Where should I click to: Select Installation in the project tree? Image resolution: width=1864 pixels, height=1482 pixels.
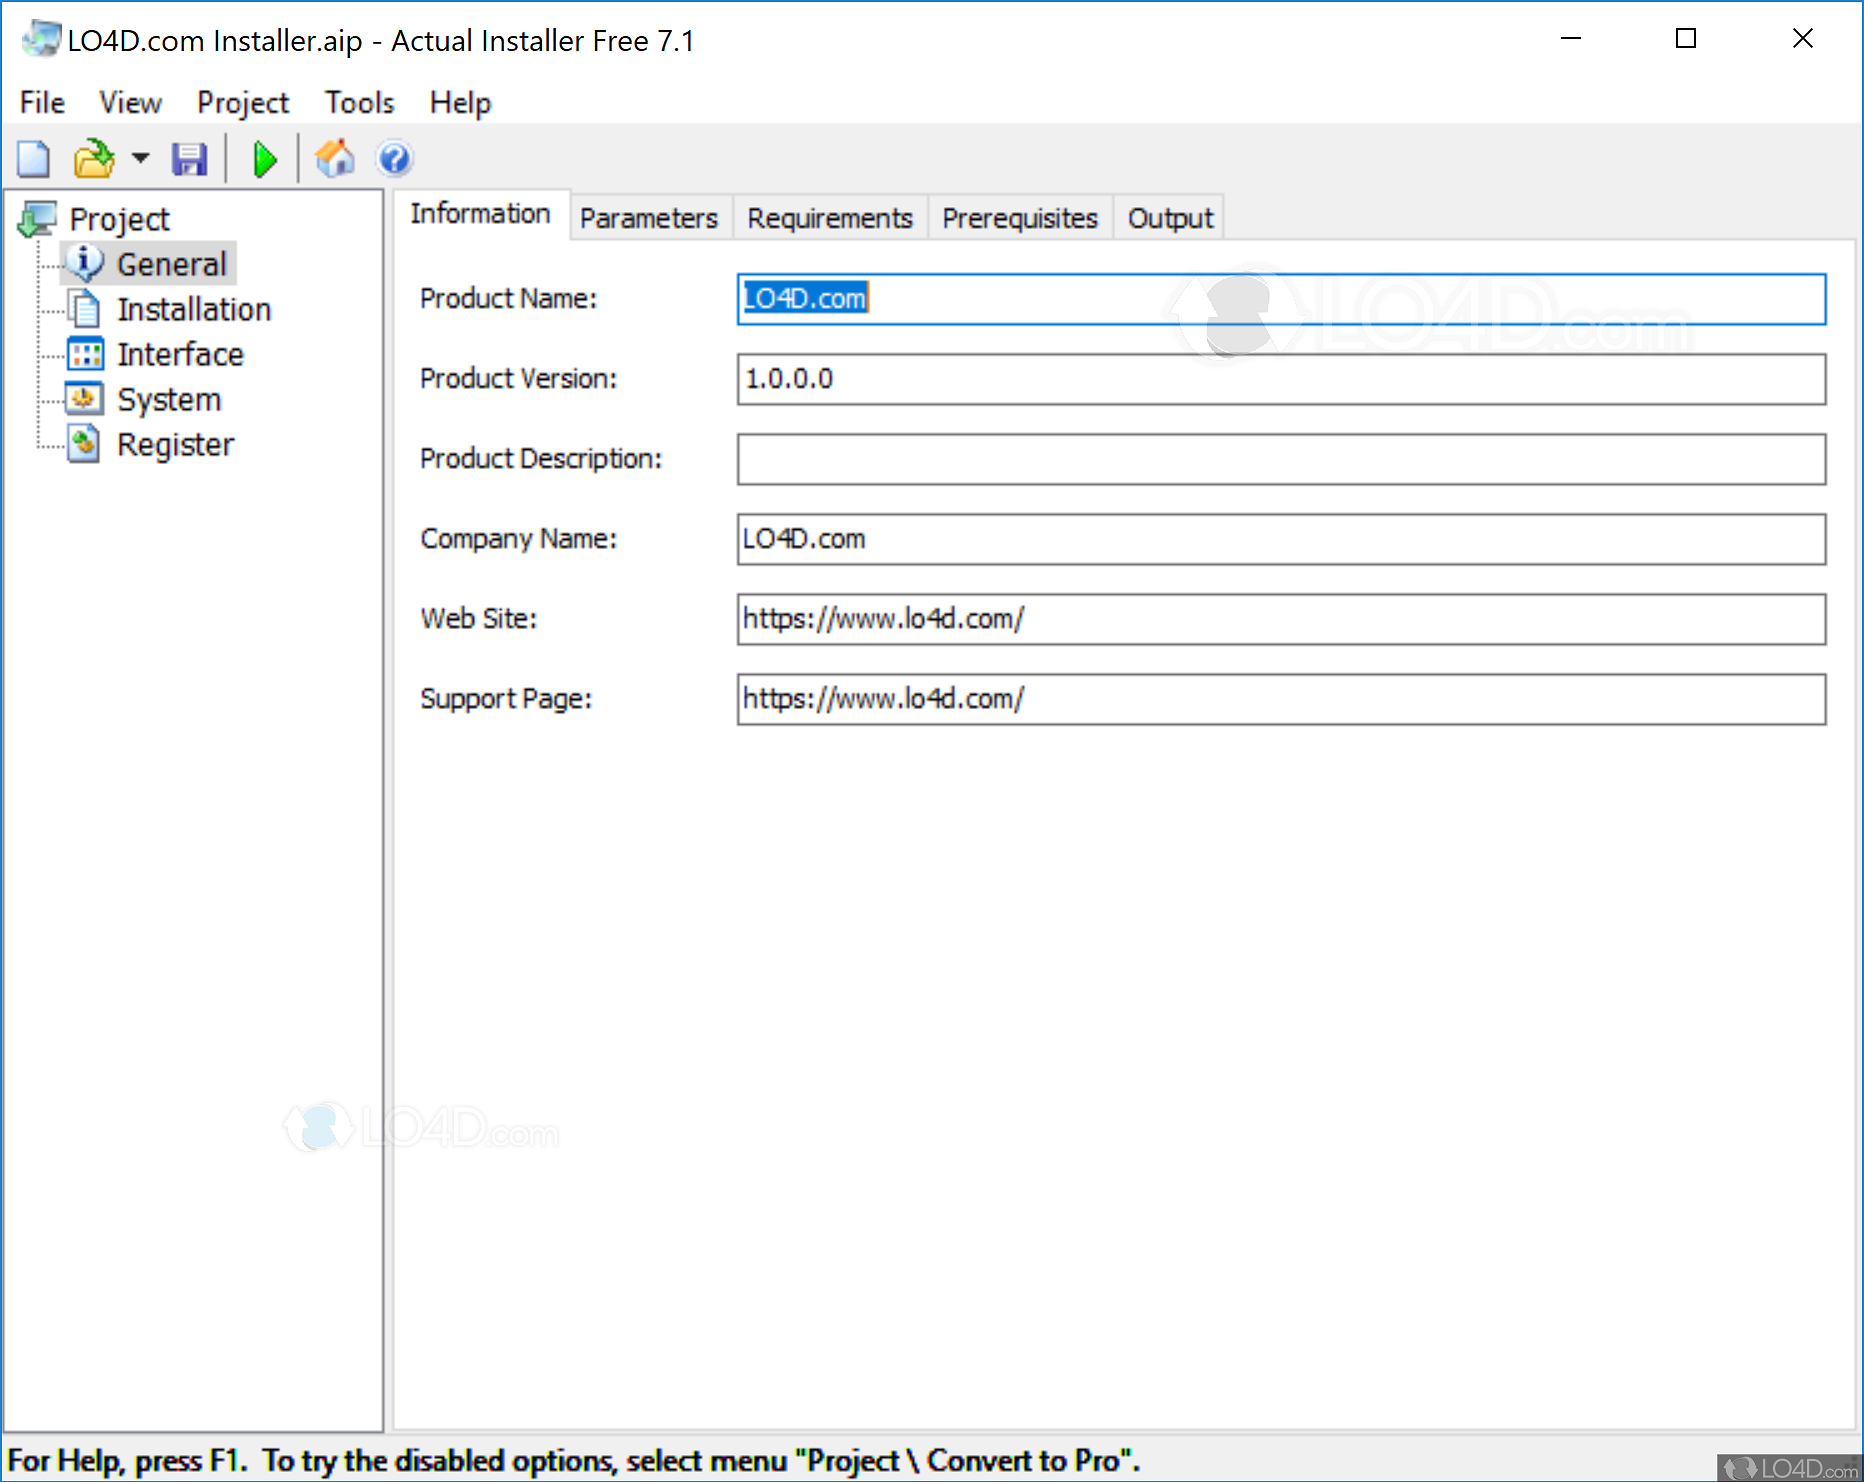pos(193,309)
